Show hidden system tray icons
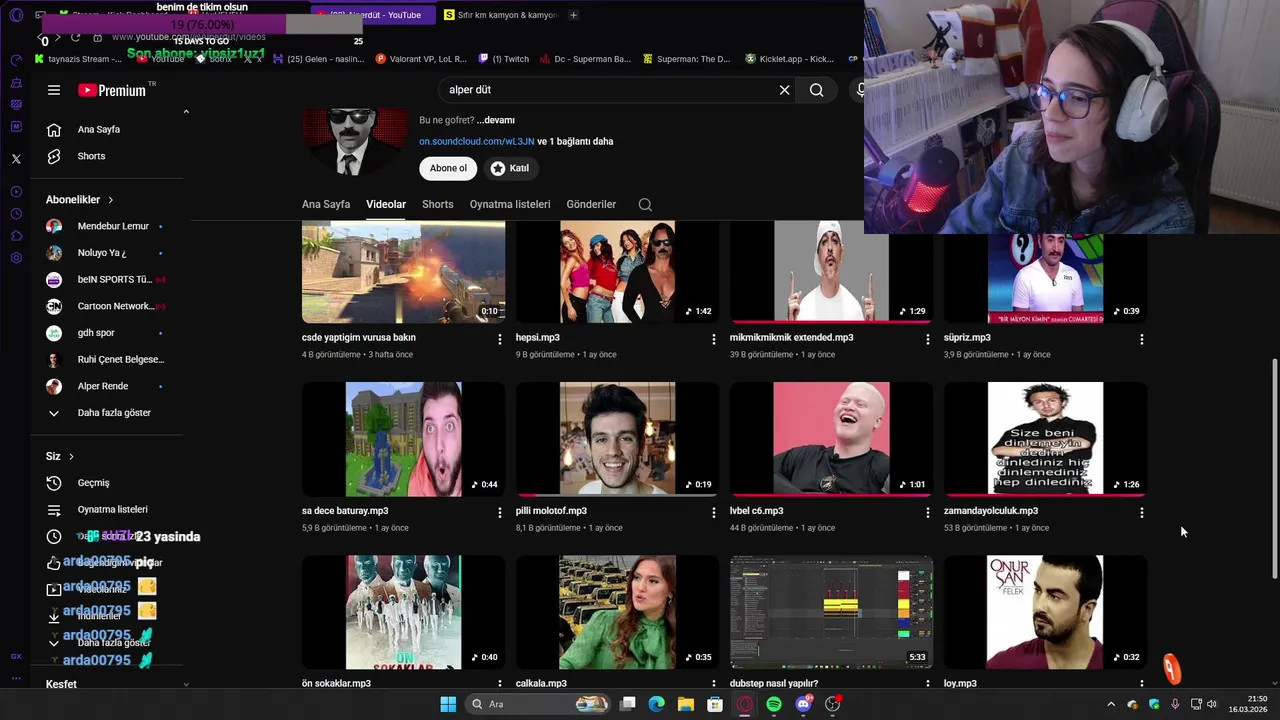The image size is (1280, 720). 1110,704
